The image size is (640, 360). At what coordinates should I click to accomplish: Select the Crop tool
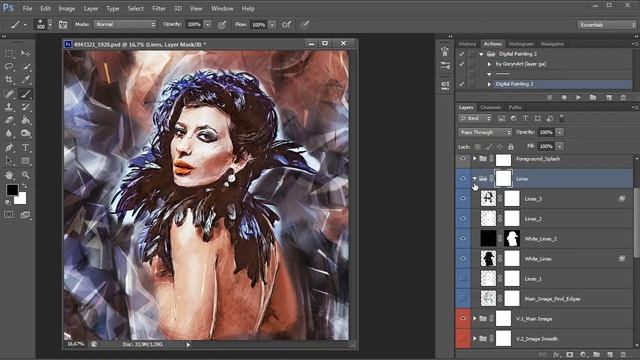(x=9, y=80)
